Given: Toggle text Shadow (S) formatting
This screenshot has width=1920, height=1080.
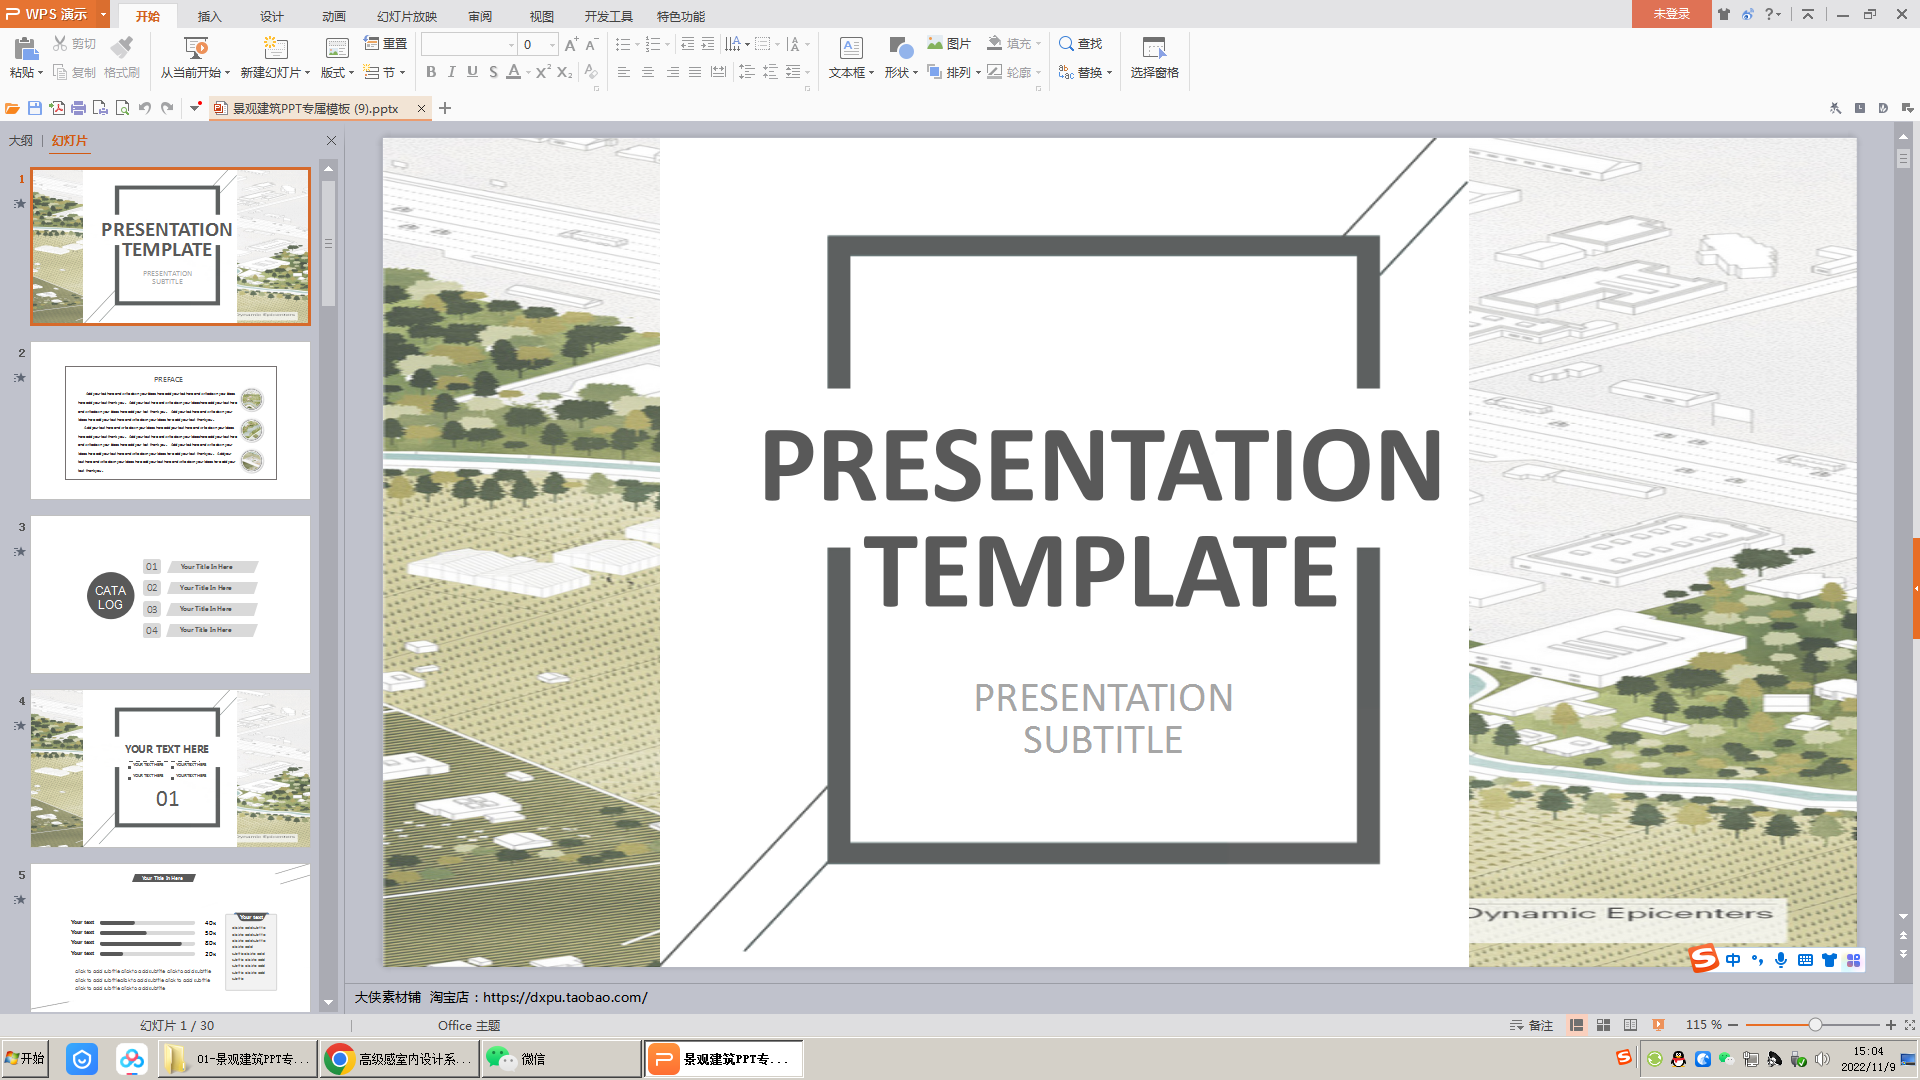Looking at the screenshot, I should (x=493, y=72).
